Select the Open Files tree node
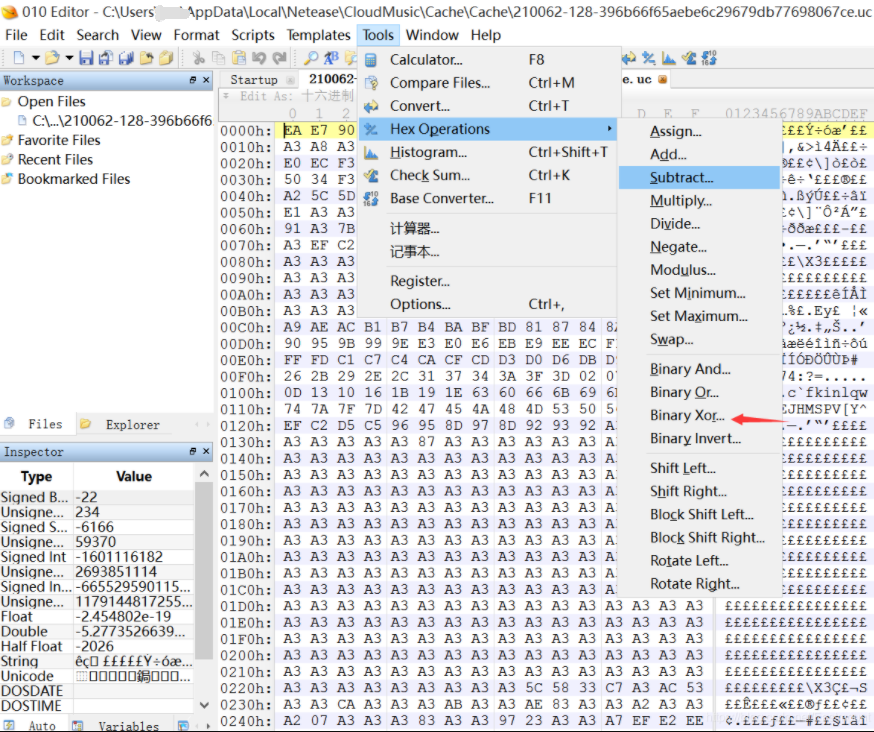874x732 pixels. pos(51,101)
